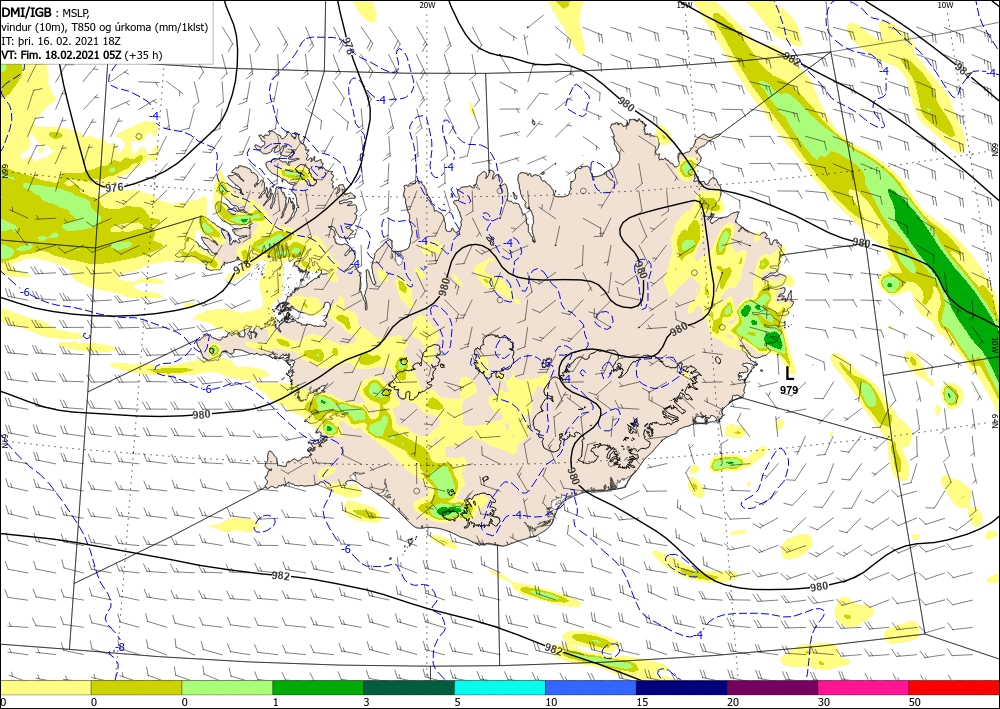Click the legend scale value '3'
This screenshot has height=709, width=1000.
(x=366, y=702)
